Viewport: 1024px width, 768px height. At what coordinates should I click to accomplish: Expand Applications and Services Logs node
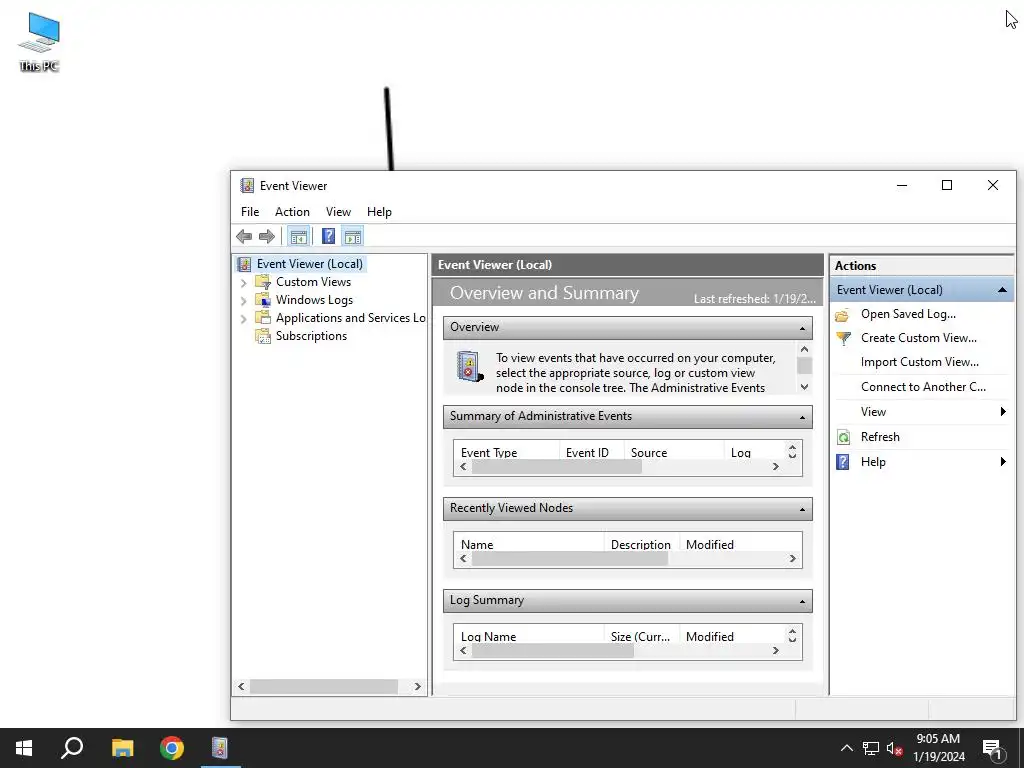click(x=244, y=319)
